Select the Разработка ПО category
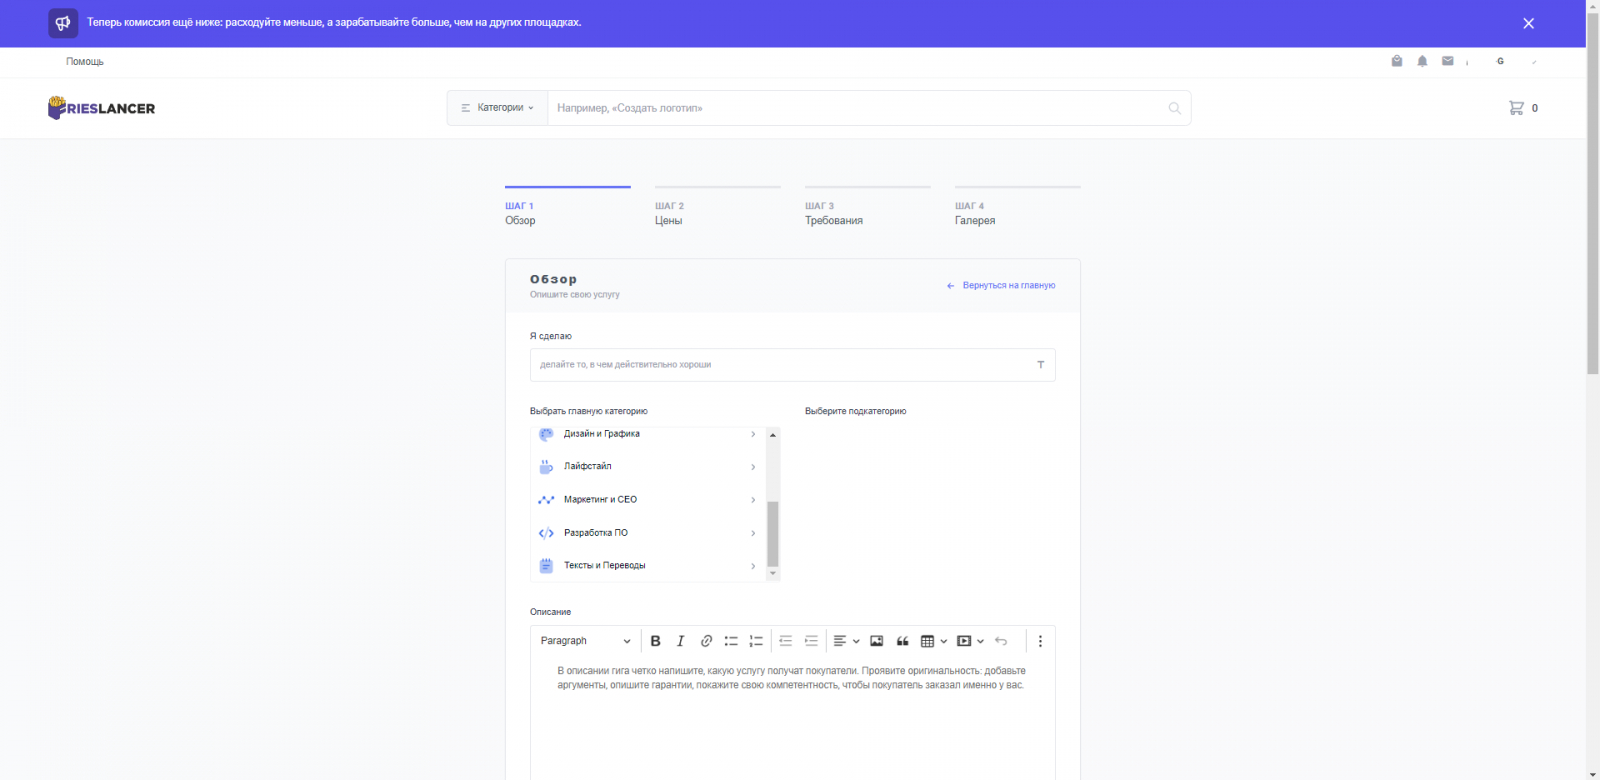1600x780 pixels. pyautogui.click(x=647, y=533)
